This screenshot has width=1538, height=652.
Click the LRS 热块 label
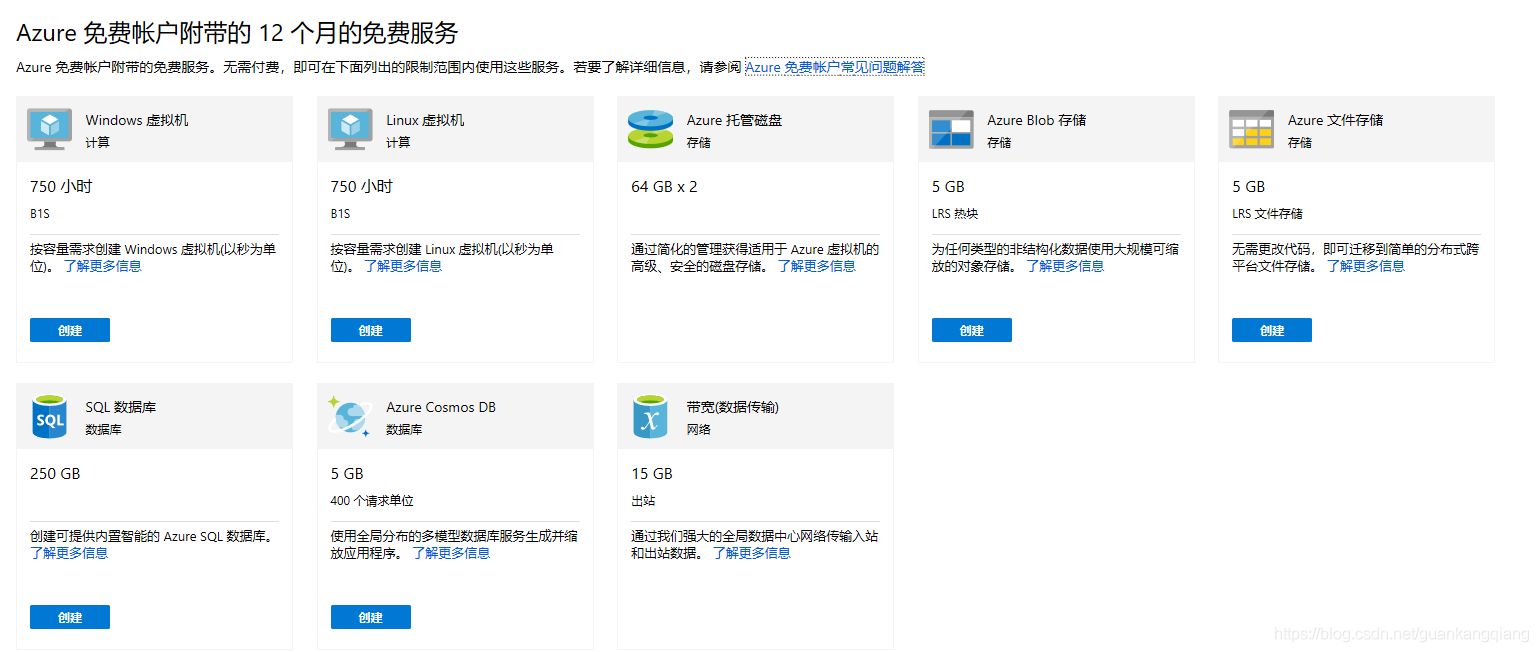click(955, 214)
